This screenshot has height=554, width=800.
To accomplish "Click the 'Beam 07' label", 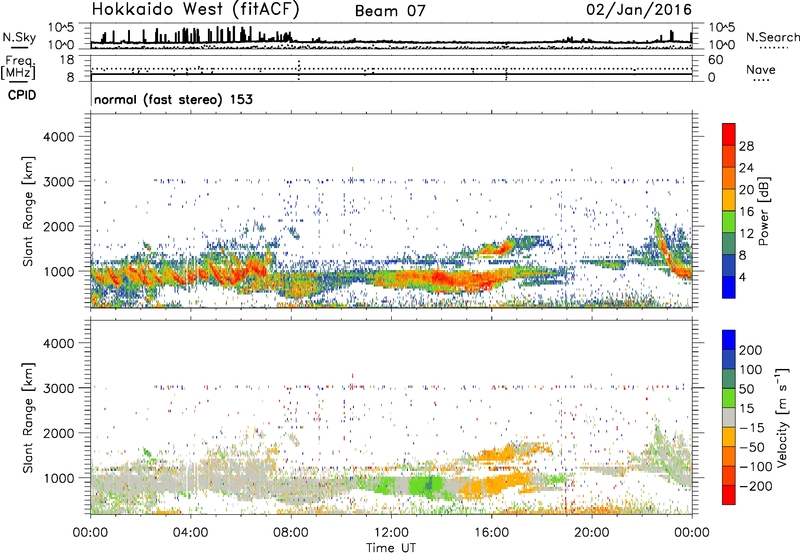I will [390, 11].
